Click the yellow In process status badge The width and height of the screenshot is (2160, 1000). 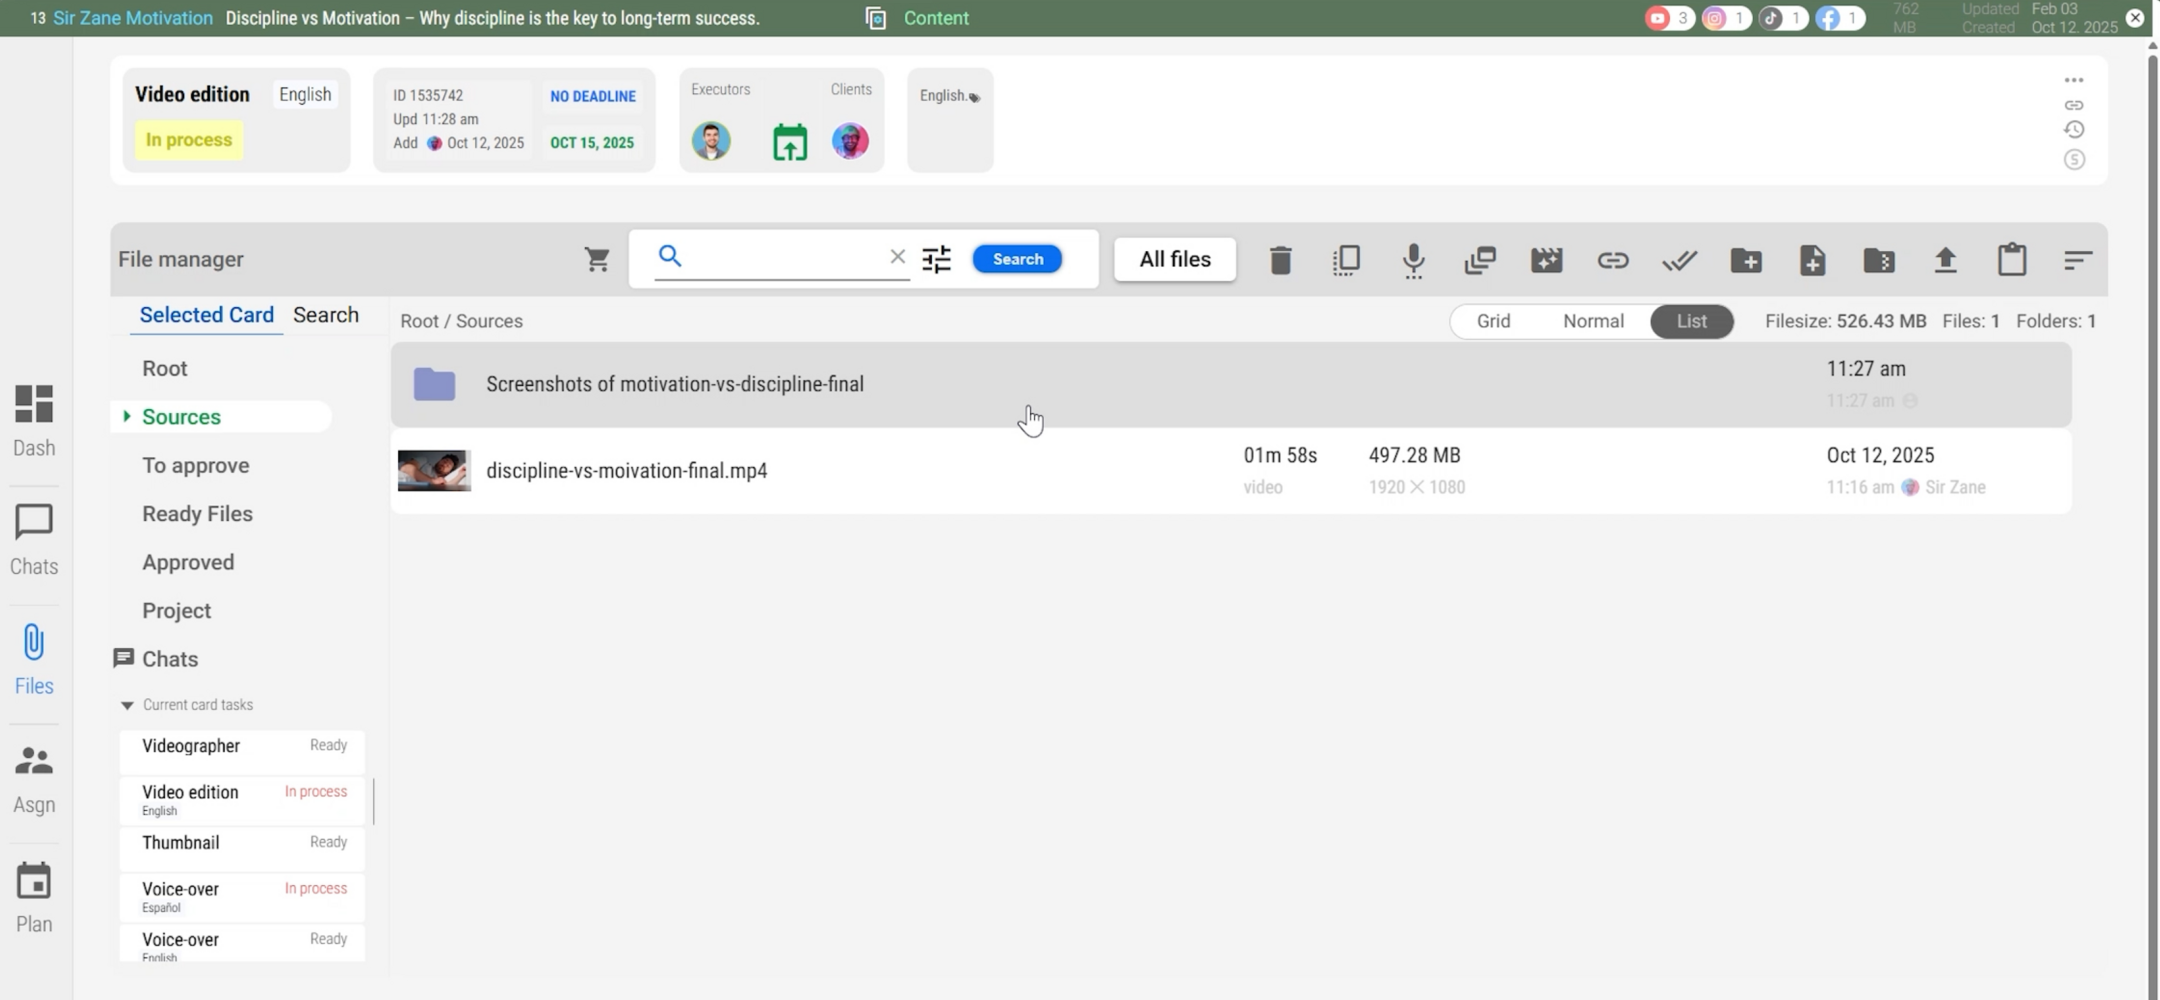189,140
